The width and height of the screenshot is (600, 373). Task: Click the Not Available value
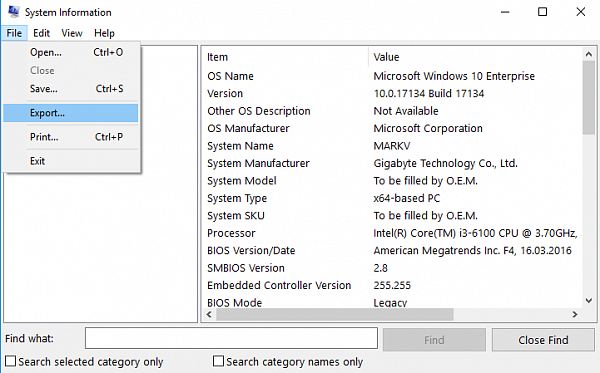click(406, 111)
